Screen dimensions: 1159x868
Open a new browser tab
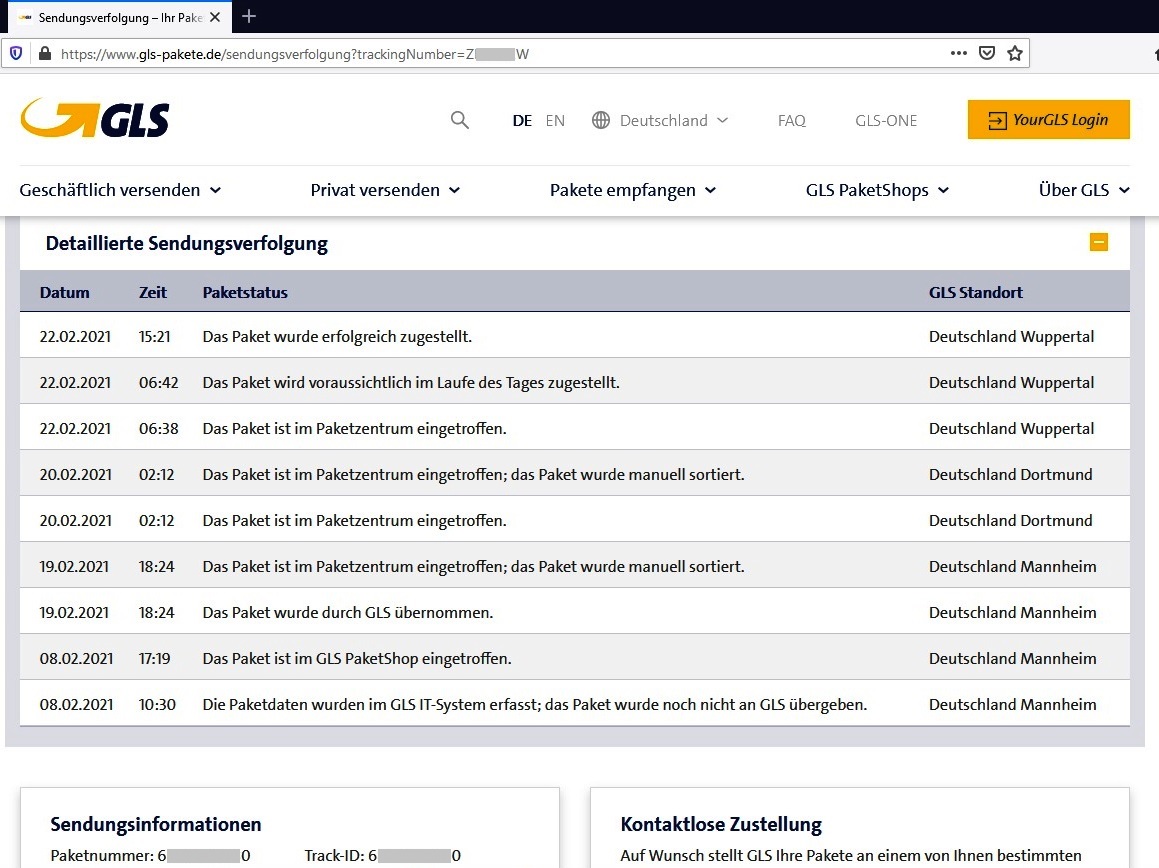click(x=249, y=16)
